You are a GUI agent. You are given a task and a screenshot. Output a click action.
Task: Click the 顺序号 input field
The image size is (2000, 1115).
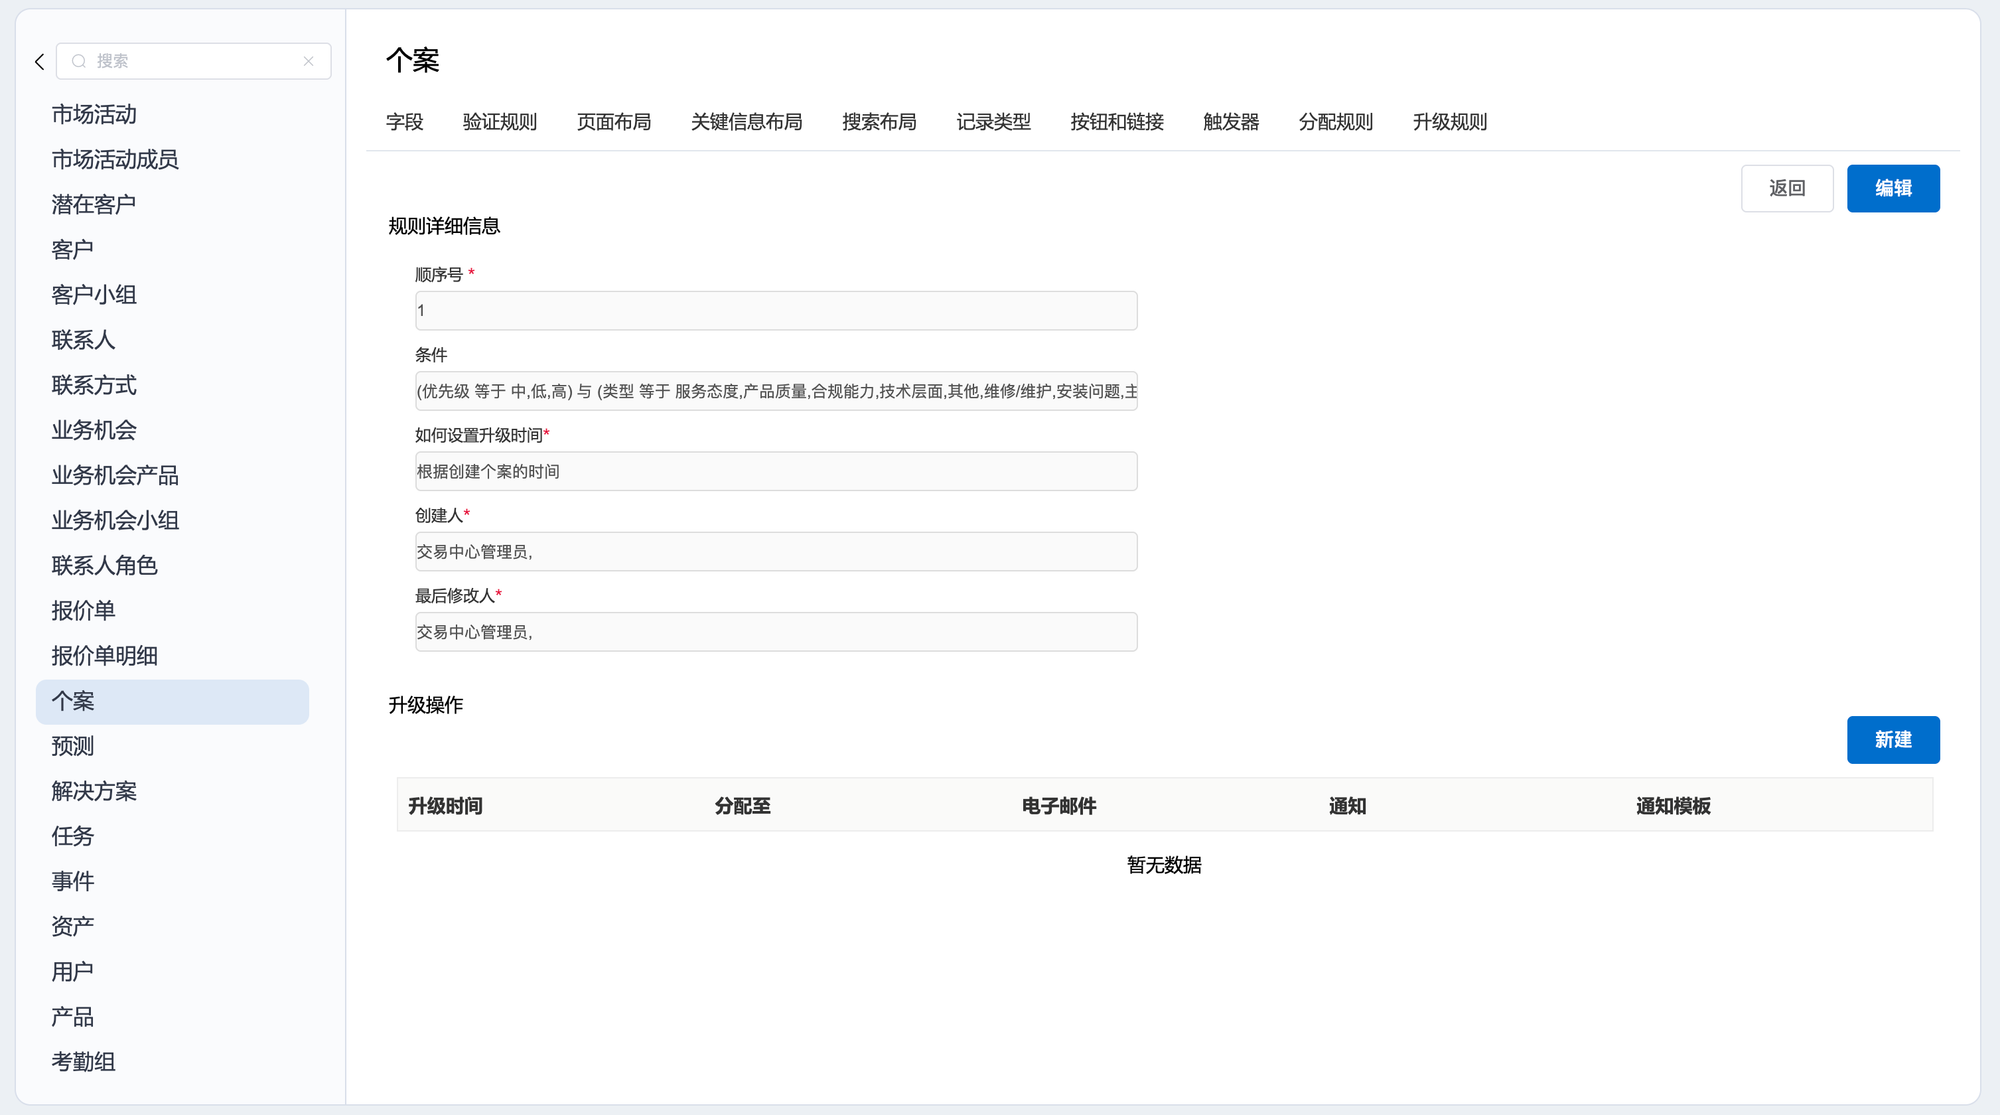(776, 311)
